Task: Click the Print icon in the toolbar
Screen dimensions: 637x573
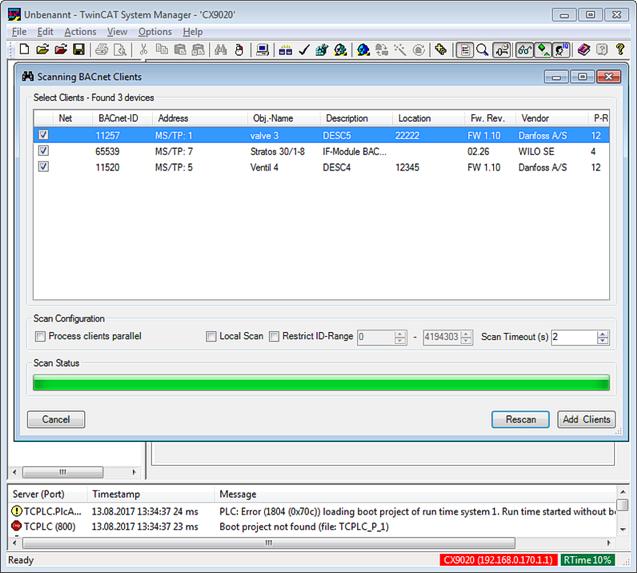Action: click(102, 50)
